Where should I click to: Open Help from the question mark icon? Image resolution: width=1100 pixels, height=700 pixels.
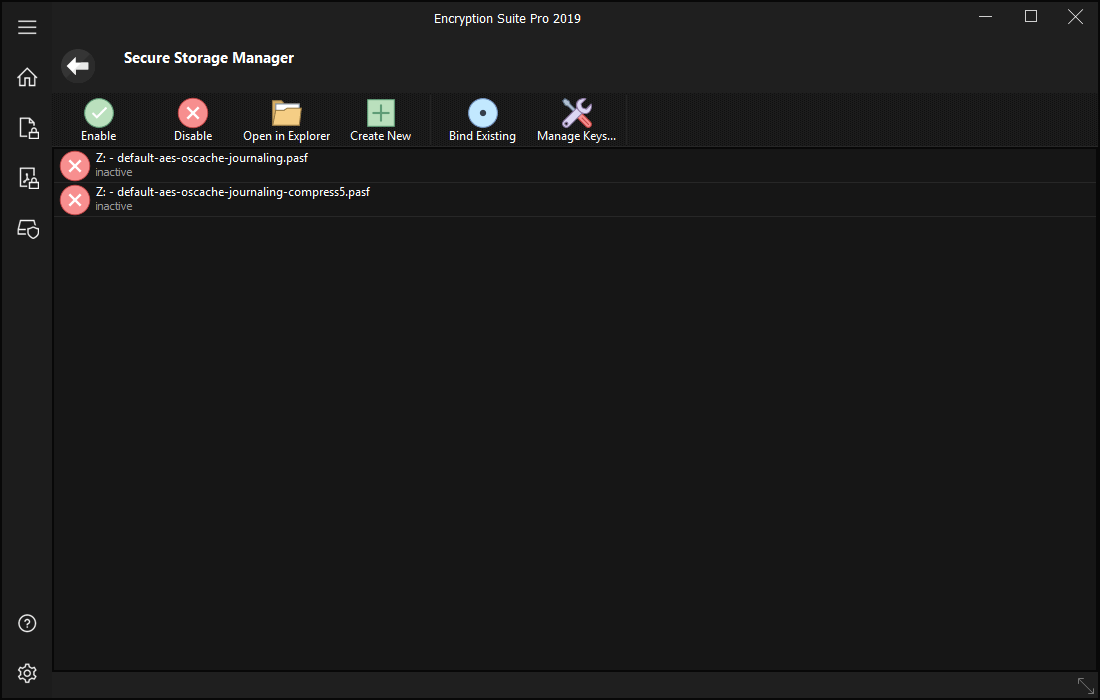27,623
